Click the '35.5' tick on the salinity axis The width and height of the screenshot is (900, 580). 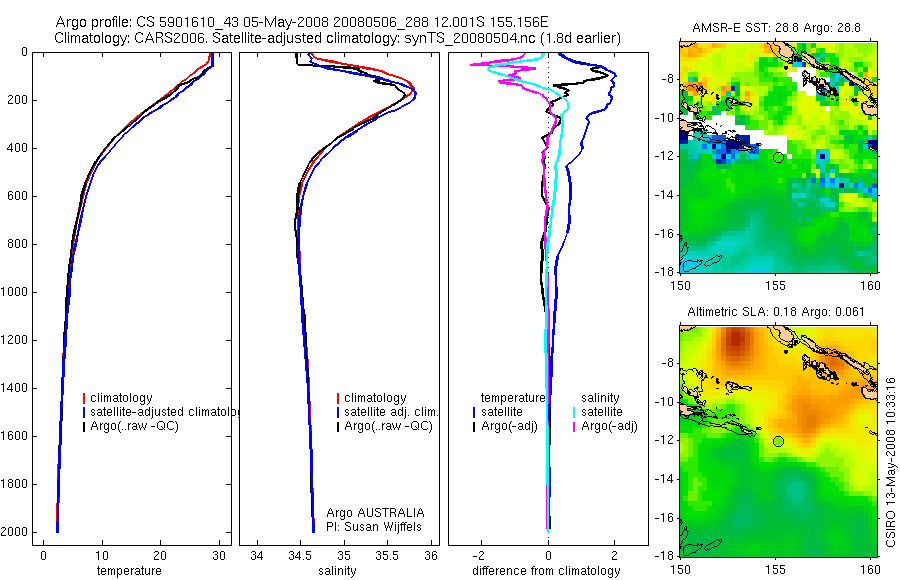coord(387,556)
